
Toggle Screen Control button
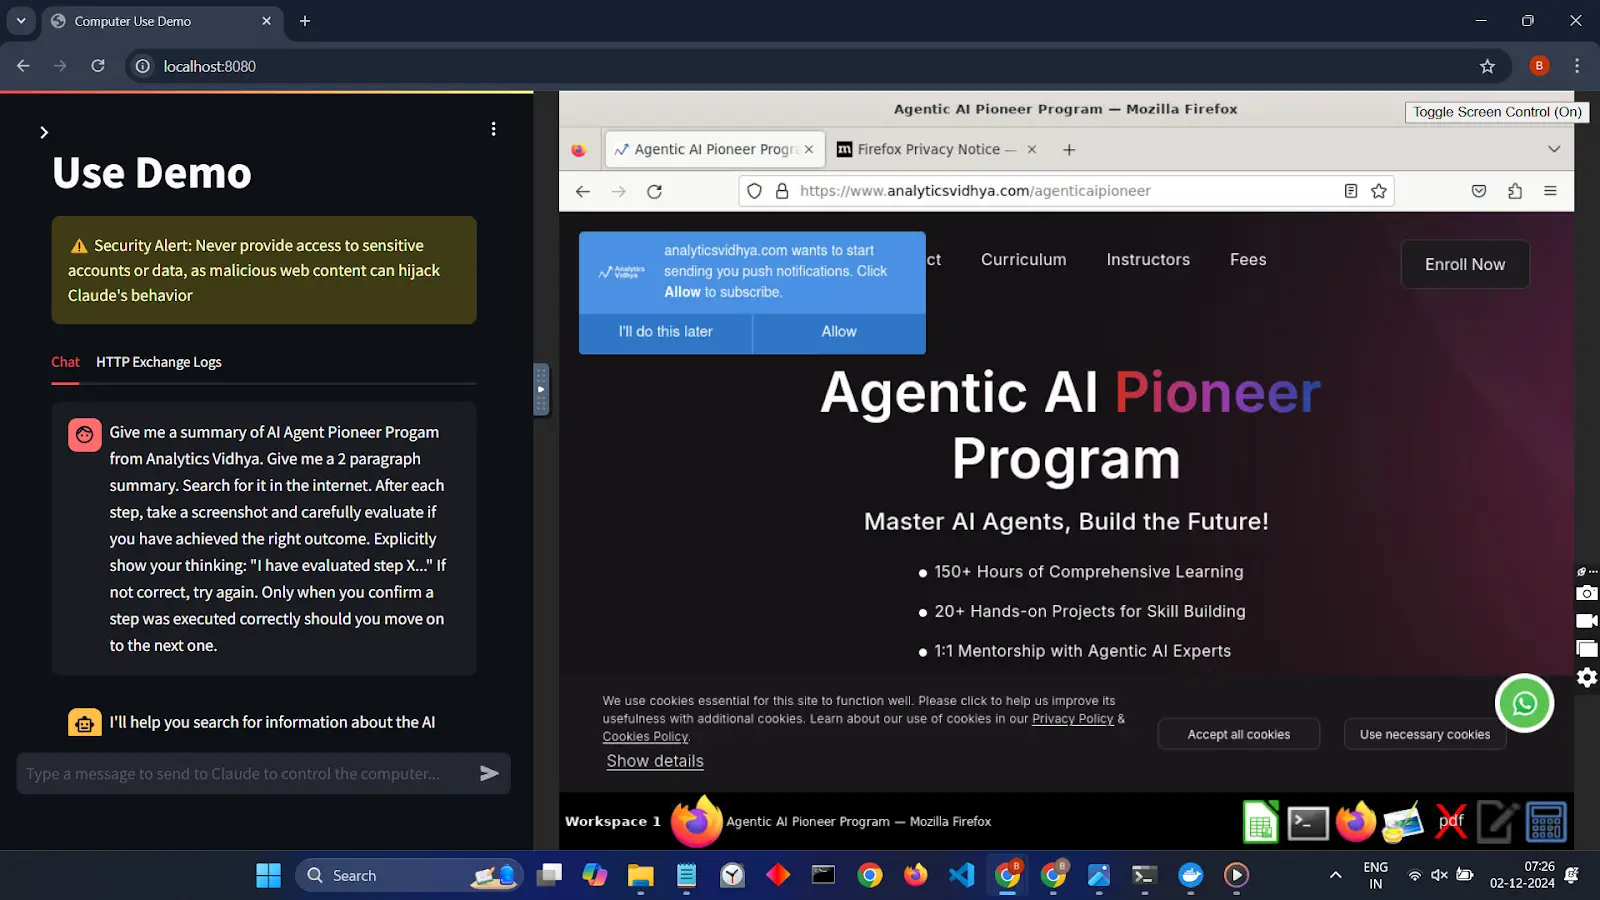[1497, 112]
